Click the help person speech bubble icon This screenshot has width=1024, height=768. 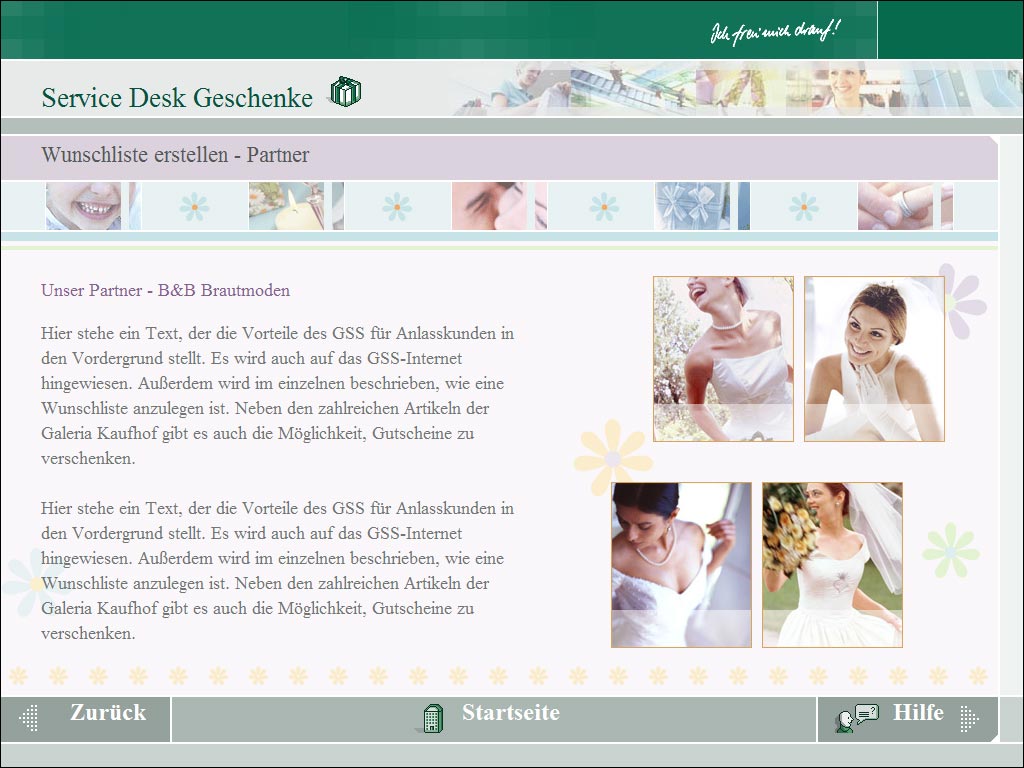coord(857,718)
